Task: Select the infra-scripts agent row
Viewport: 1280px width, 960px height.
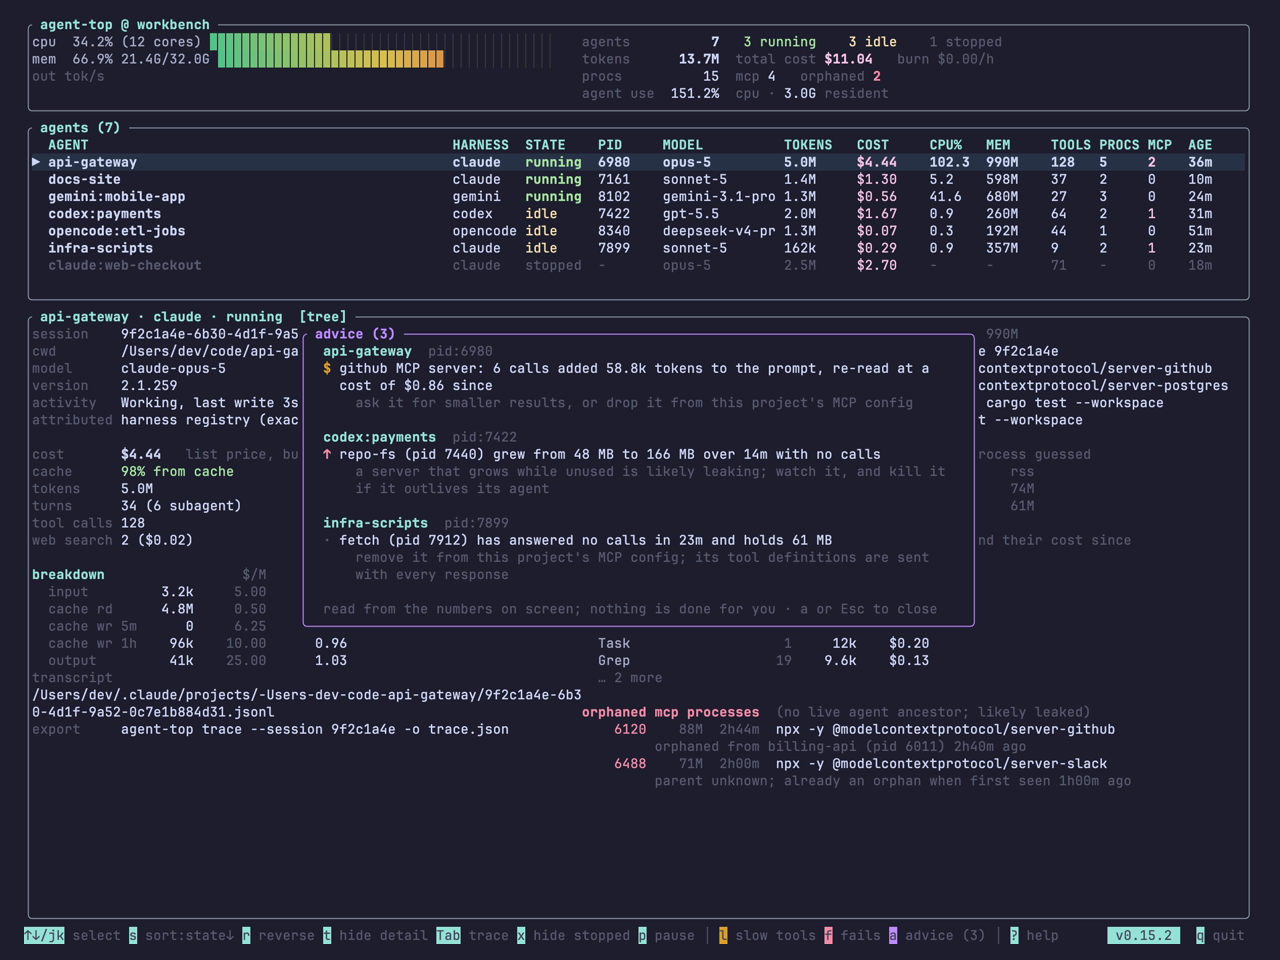Action: pyautogui.click(x=638, y=248)
